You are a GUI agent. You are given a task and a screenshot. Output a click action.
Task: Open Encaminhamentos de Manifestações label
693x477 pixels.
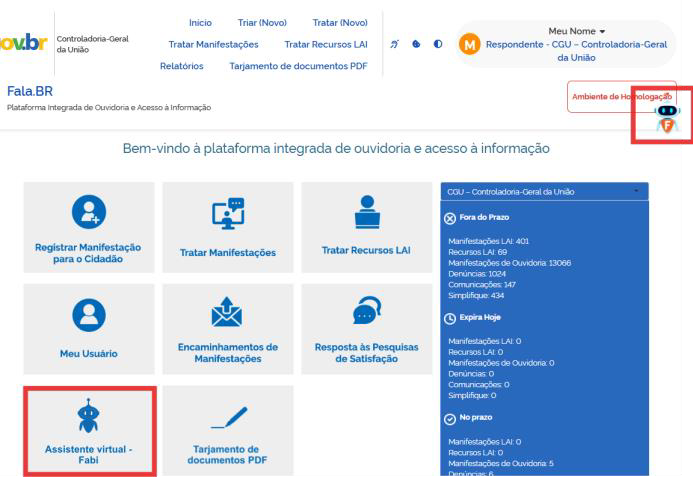click(x=228, y=353)
